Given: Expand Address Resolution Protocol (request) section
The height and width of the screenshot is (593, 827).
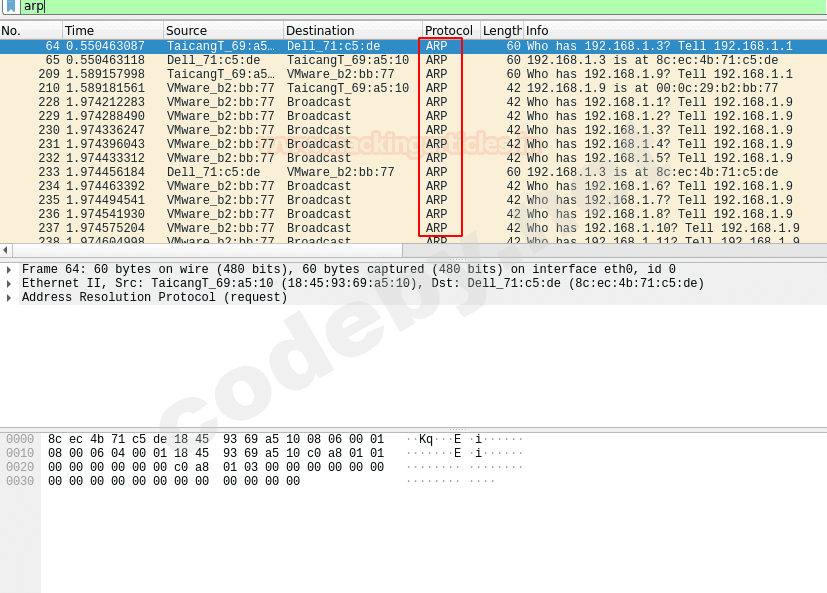Looking at the screenshot, I should pyautogui.click(x=9, y=298).
